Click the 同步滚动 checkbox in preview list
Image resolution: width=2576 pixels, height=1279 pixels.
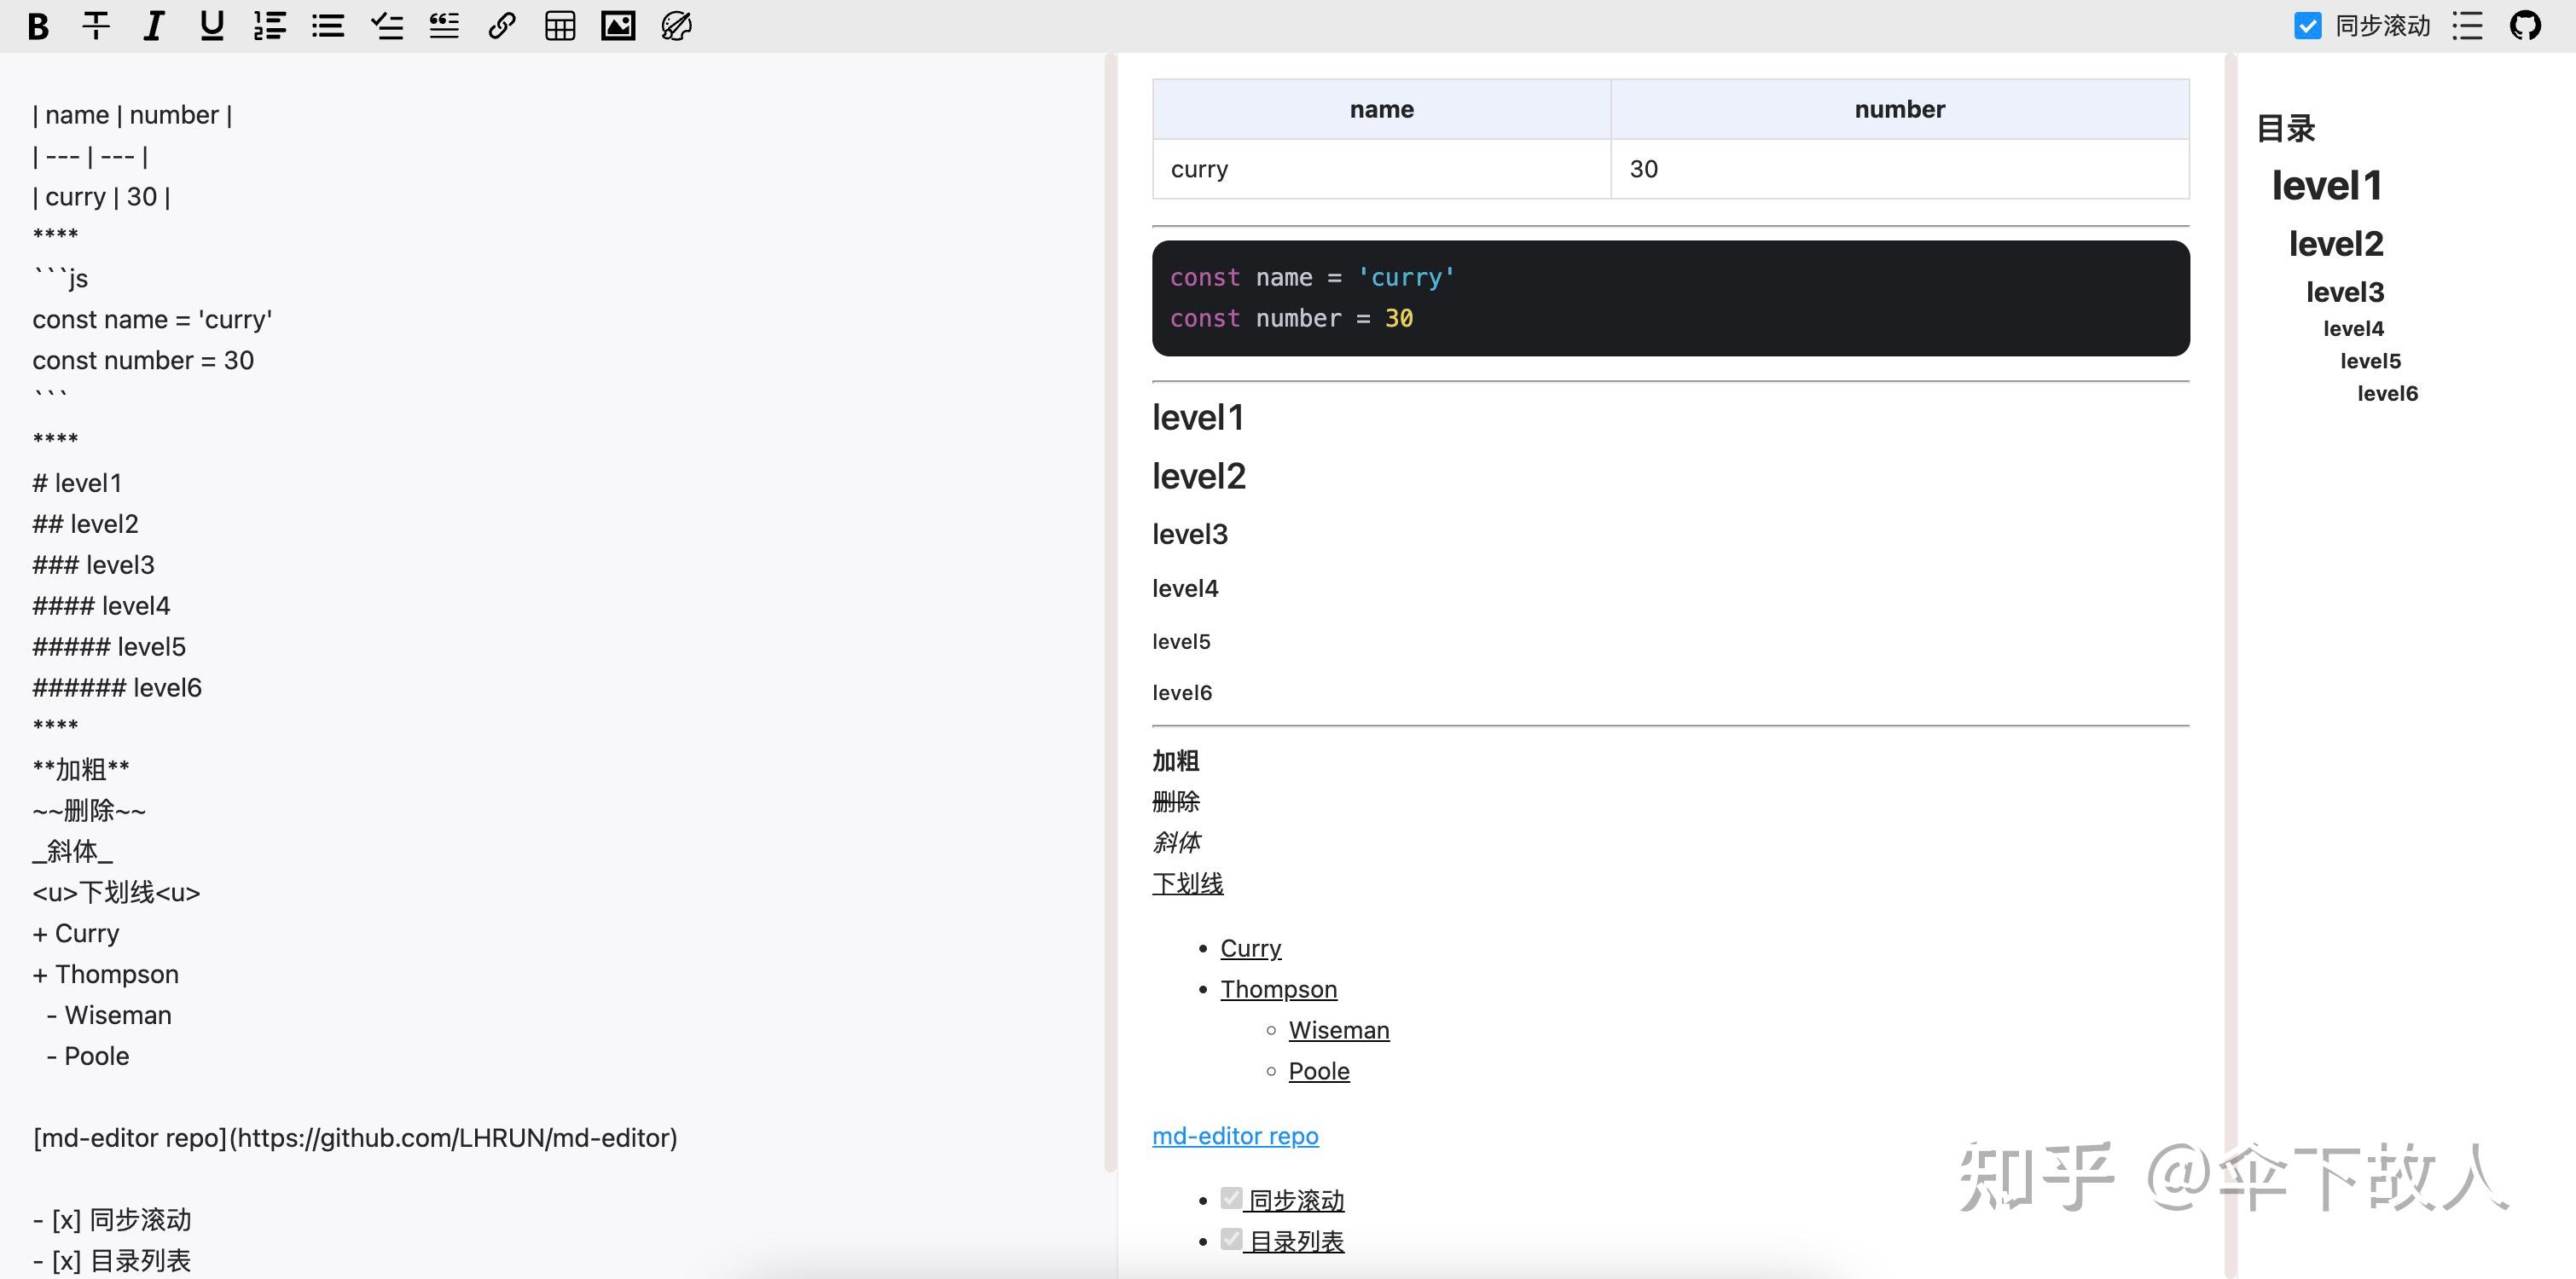pos(1231,1198)
